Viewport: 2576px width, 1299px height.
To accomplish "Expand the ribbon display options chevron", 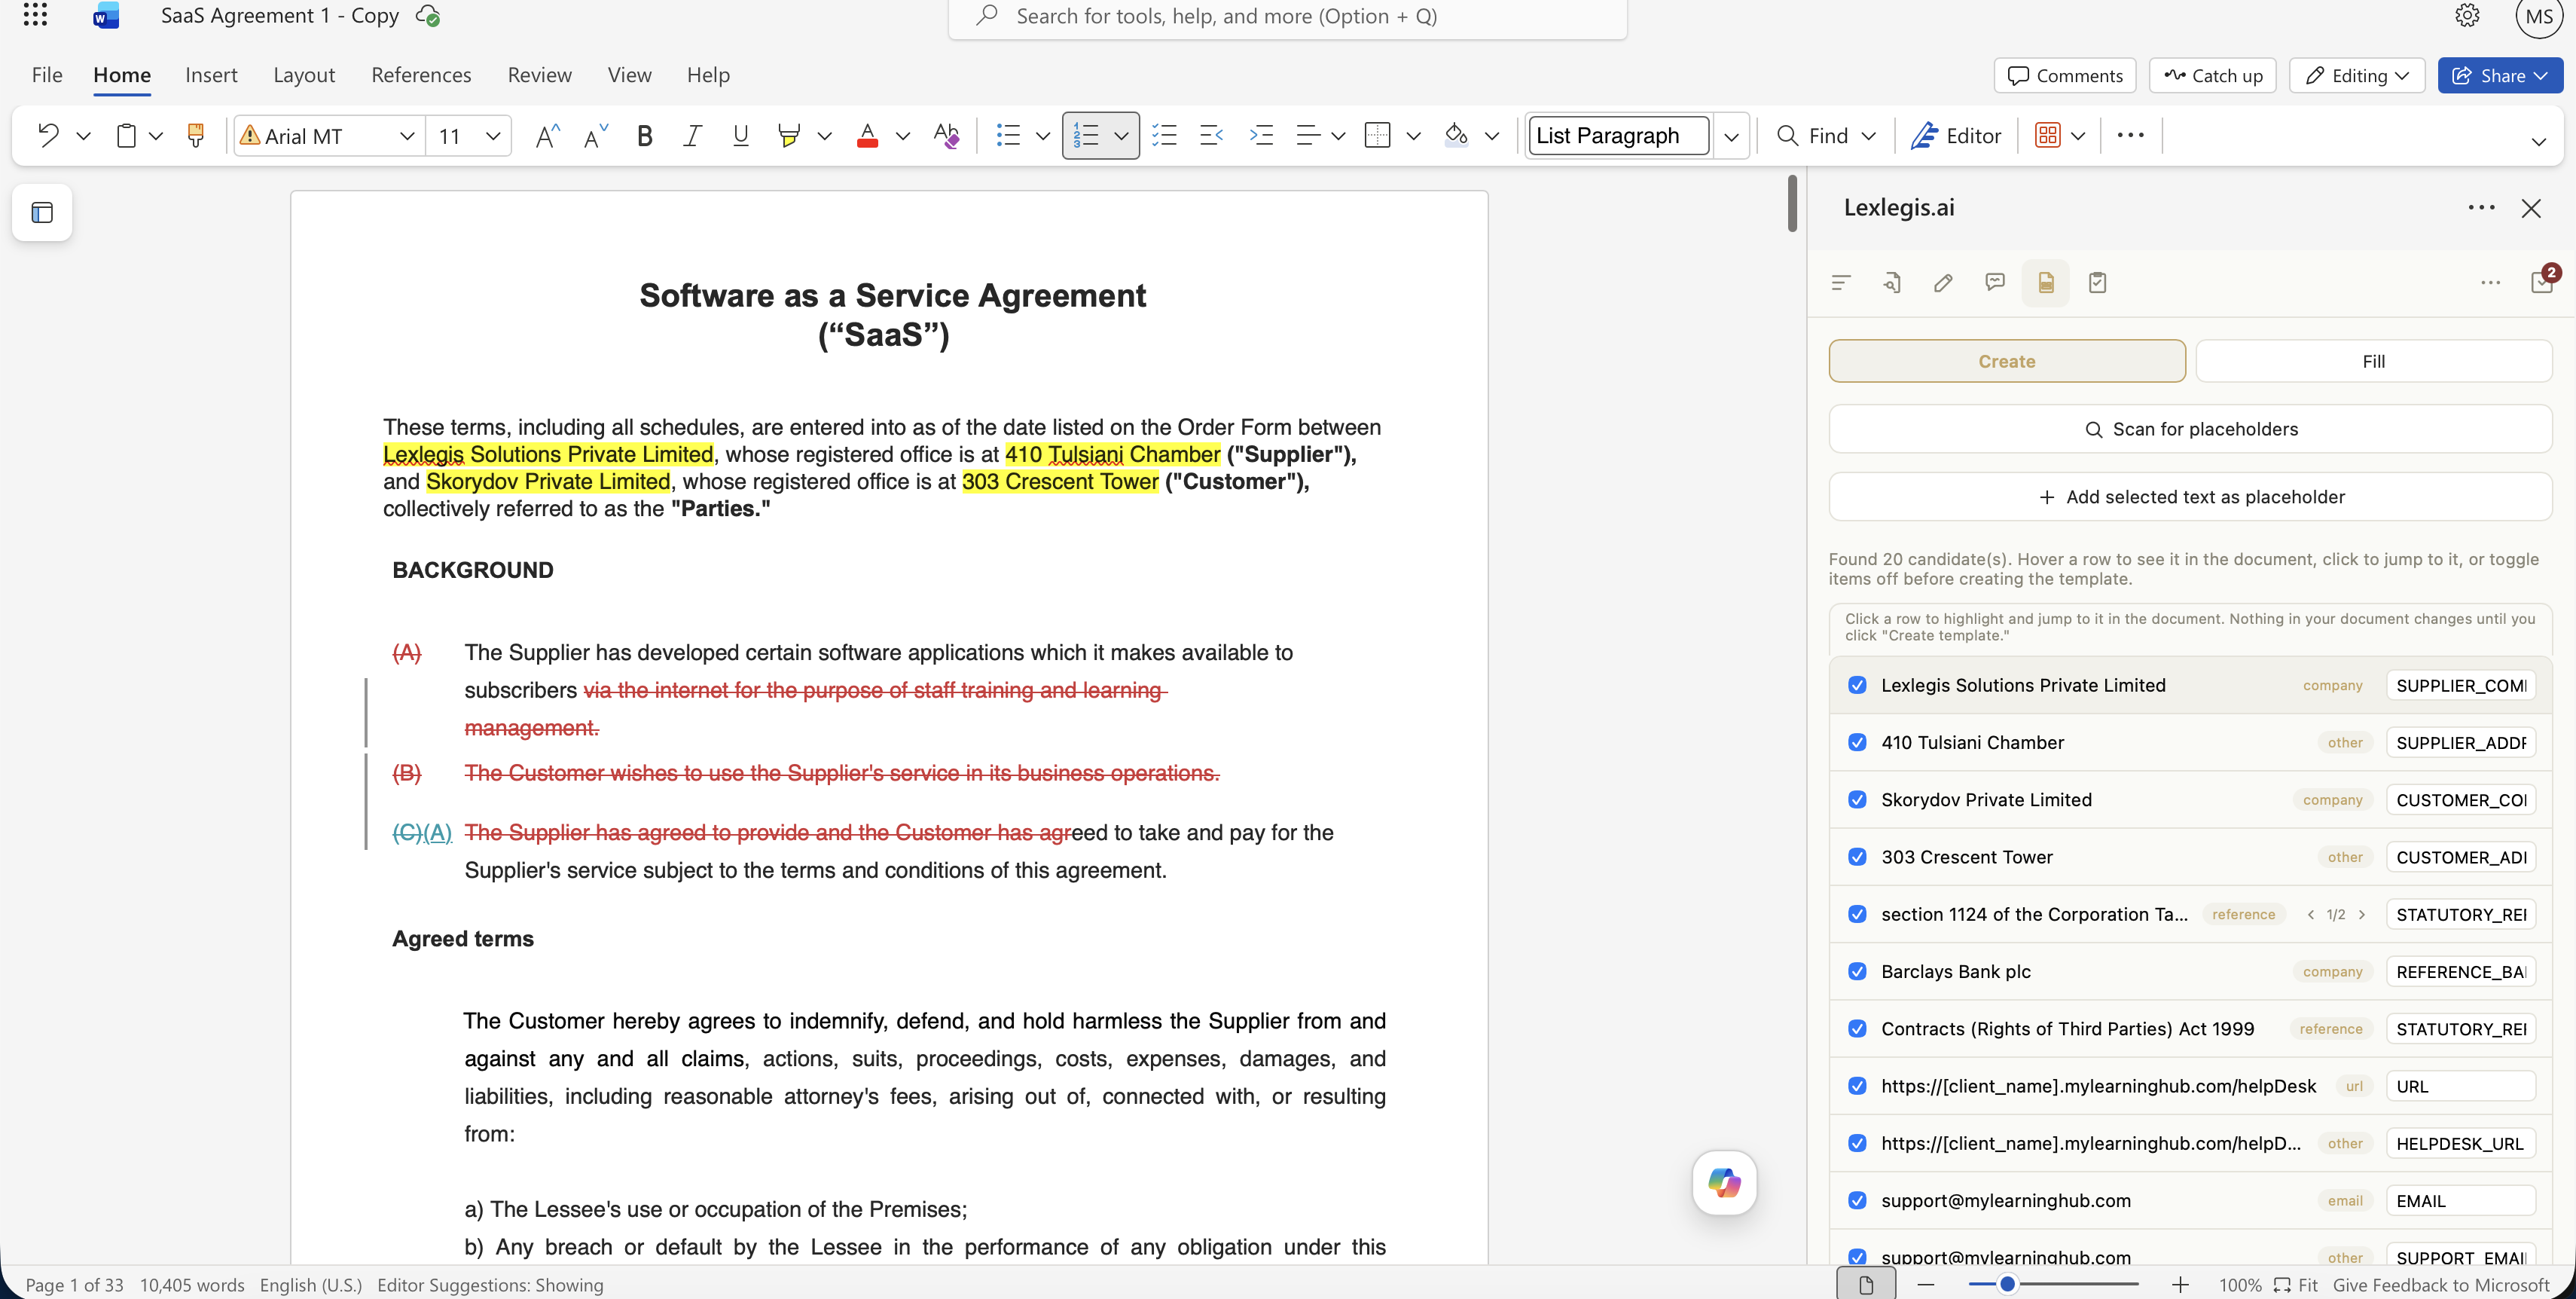I will point(2538,141).
